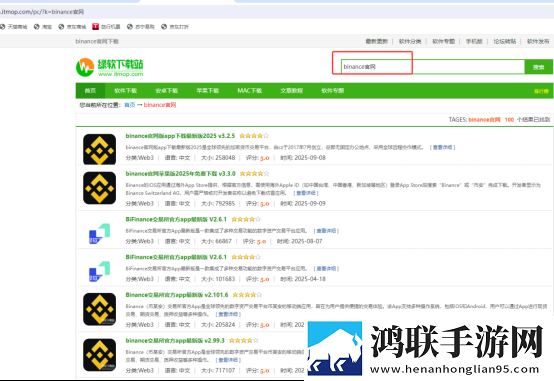Click the BiFinance icon dated 2025-08-07
Image resolution: width=554 pixels, height=381 pixels.
(x=100, y=234)
